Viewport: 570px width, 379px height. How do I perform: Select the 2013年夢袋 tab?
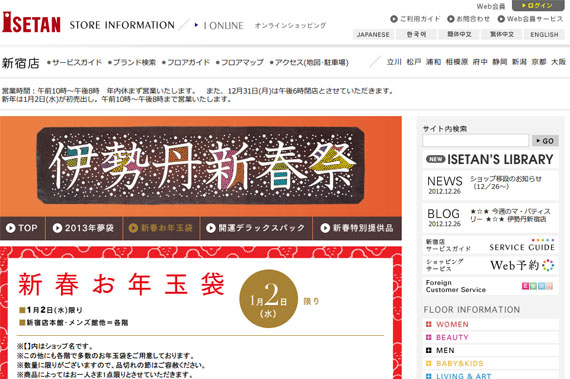pyautogui.click(x=84, y=228)
